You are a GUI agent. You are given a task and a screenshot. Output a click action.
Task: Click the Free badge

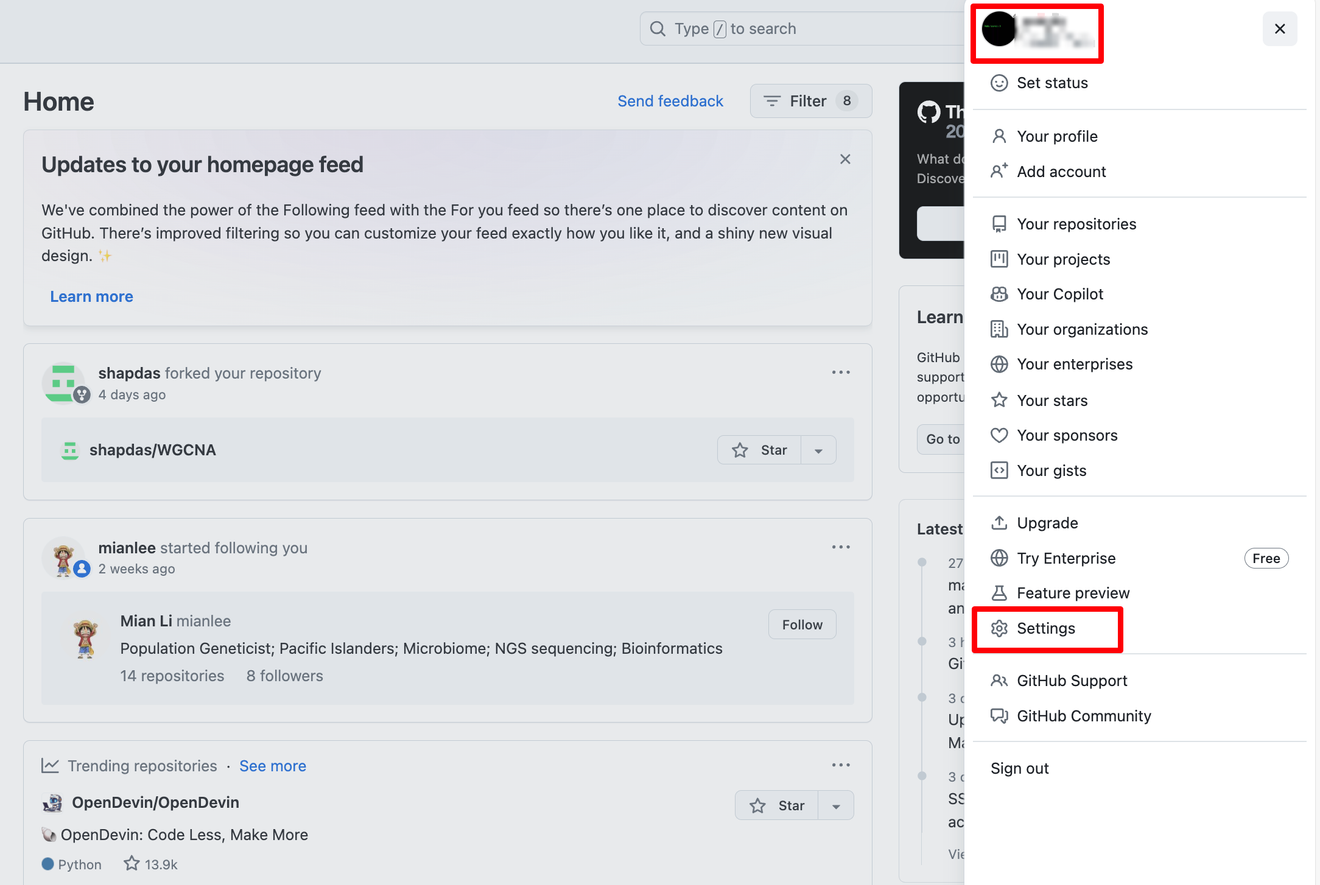[1266, 558]
